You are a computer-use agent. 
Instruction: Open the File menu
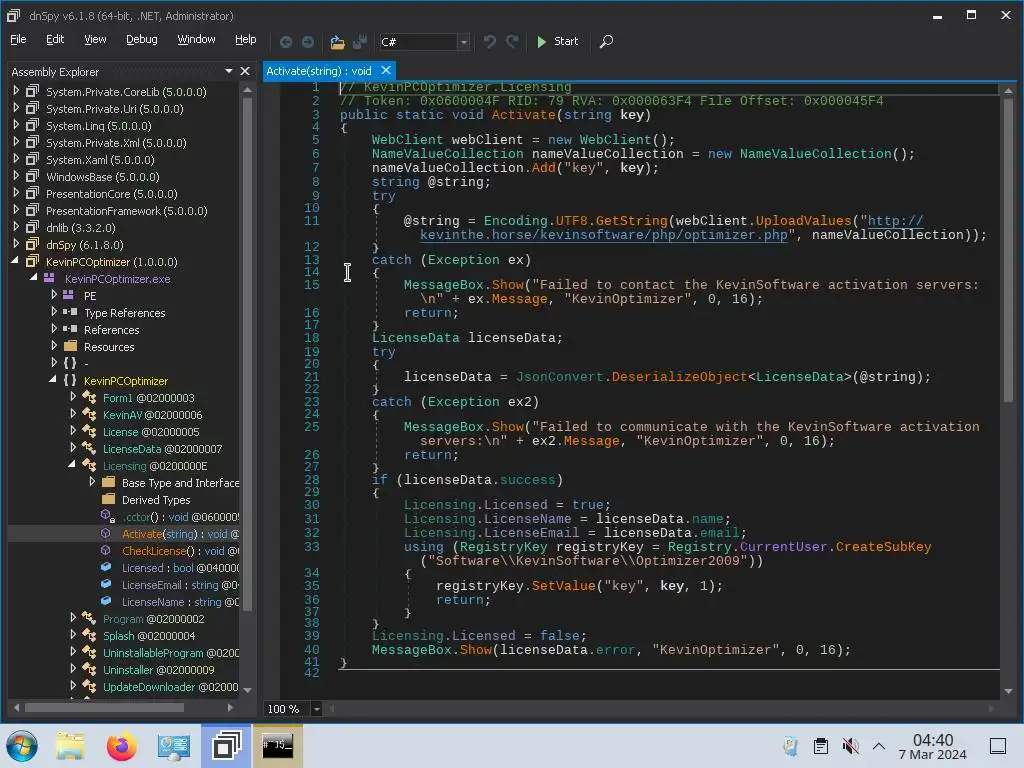coord(18,39)
